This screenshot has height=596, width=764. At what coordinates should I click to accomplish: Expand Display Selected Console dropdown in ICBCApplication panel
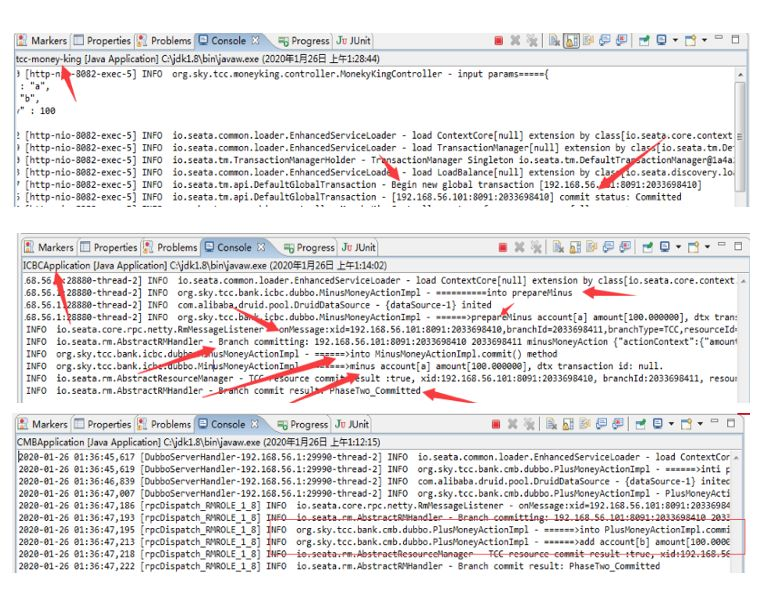[x=678, y=247]
